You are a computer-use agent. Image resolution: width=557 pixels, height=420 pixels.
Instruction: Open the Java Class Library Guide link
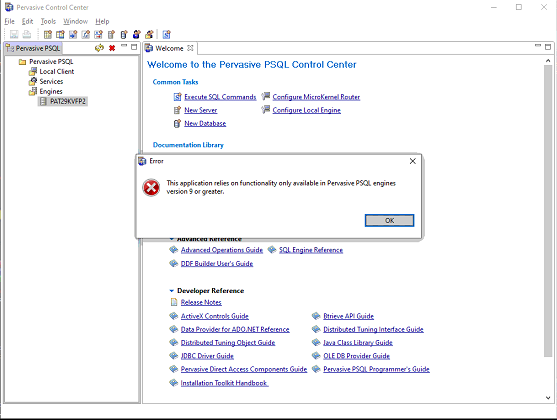pyautogui.click(x=358, y=343)
